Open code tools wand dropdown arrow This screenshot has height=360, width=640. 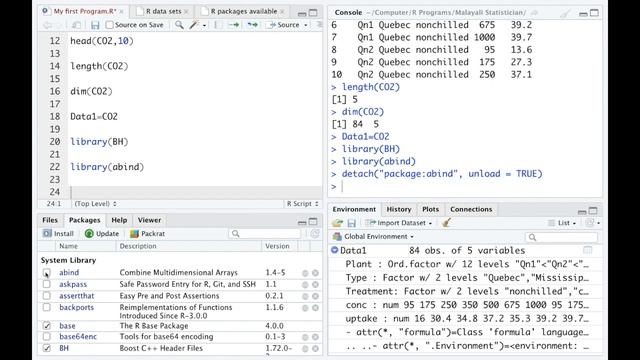click(x=204, y=25)
